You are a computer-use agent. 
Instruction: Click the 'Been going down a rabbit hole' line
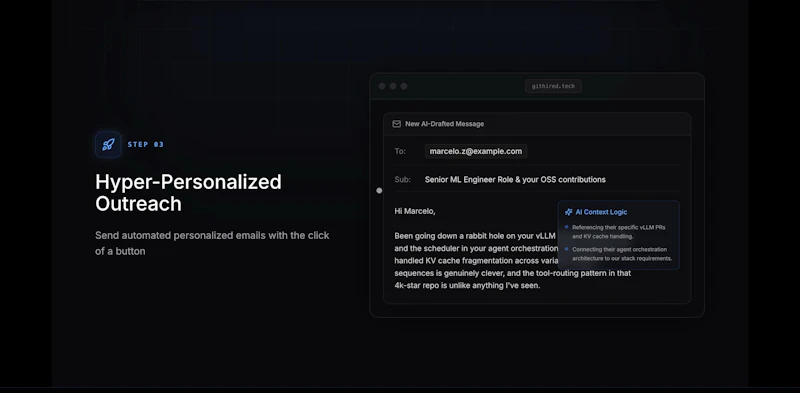coord(475,236)
